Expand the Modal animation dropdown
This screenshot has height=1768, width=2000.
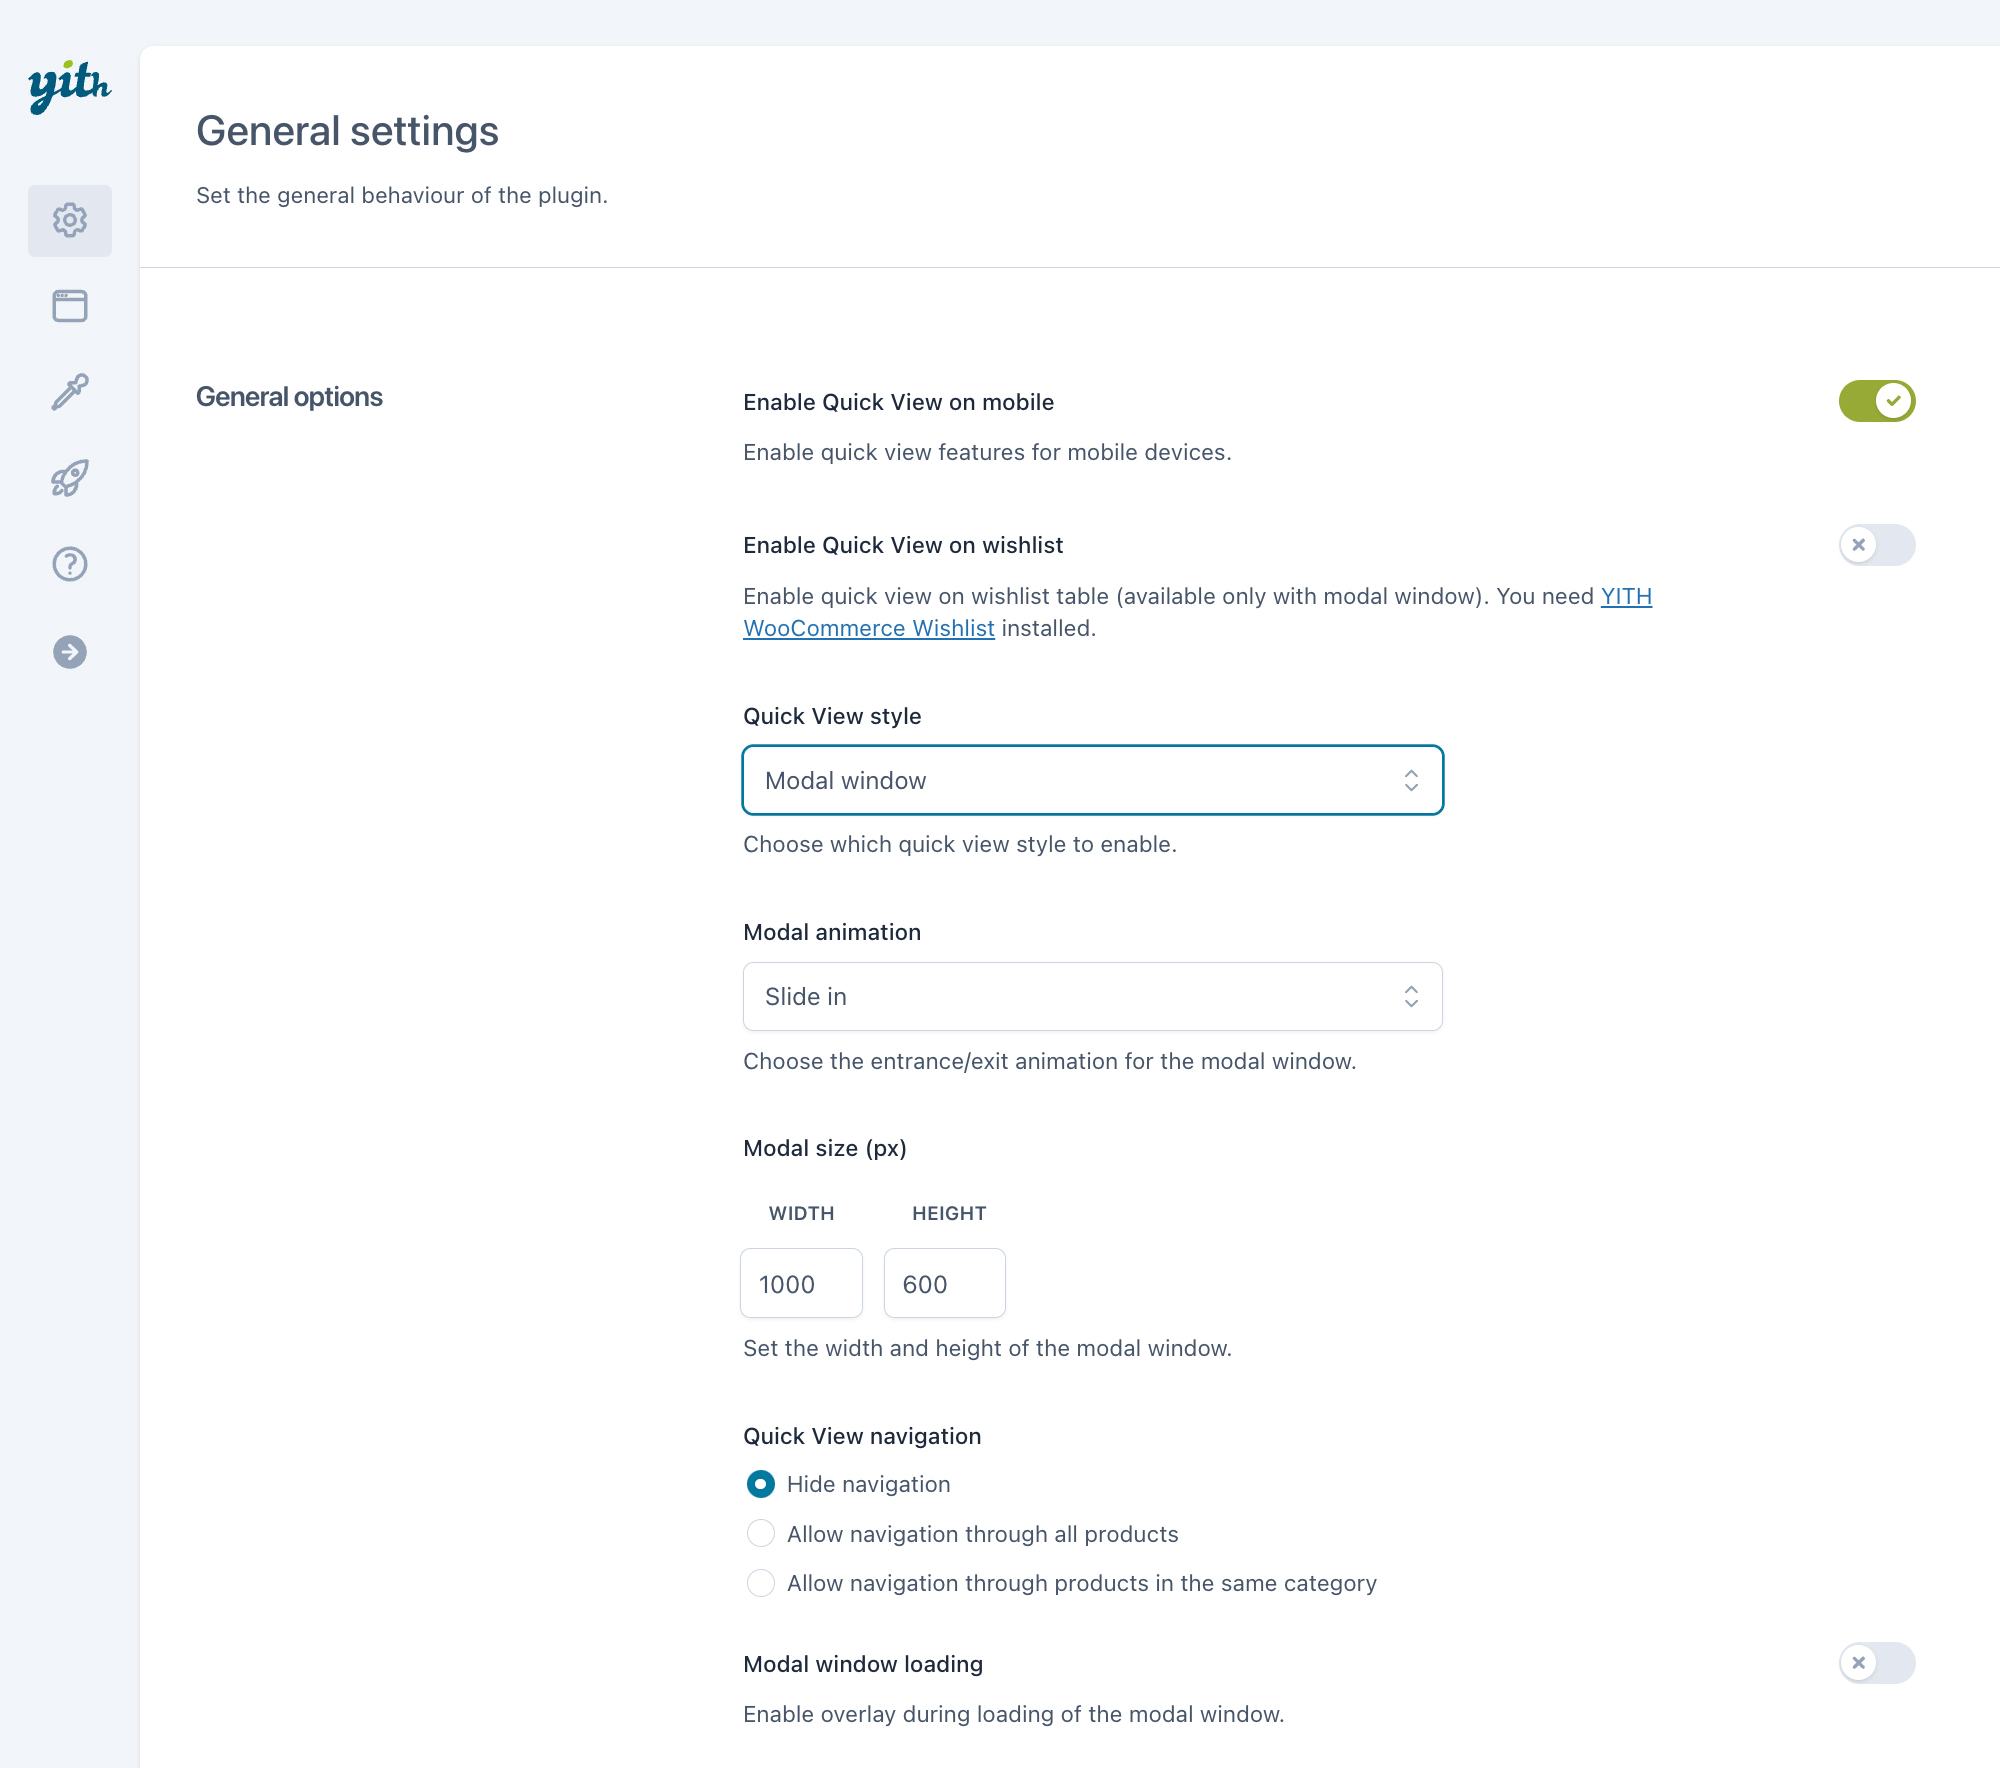tap(1092, 996)
